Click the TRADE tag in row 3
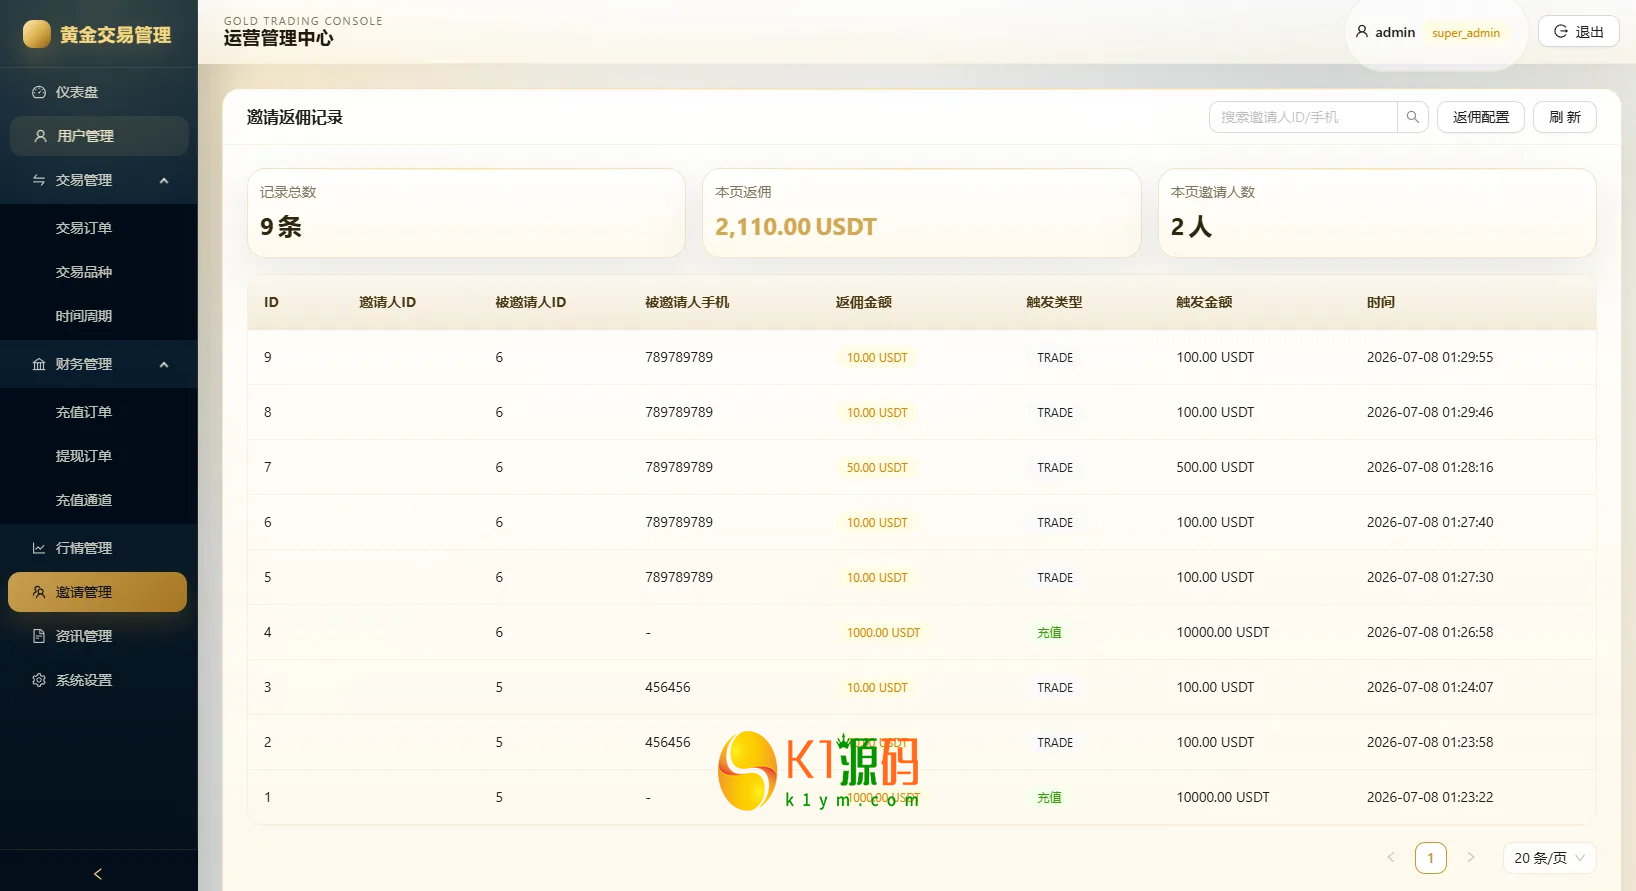The width and height of the screenshot is (1636, 891). (x=1055, y=688)
